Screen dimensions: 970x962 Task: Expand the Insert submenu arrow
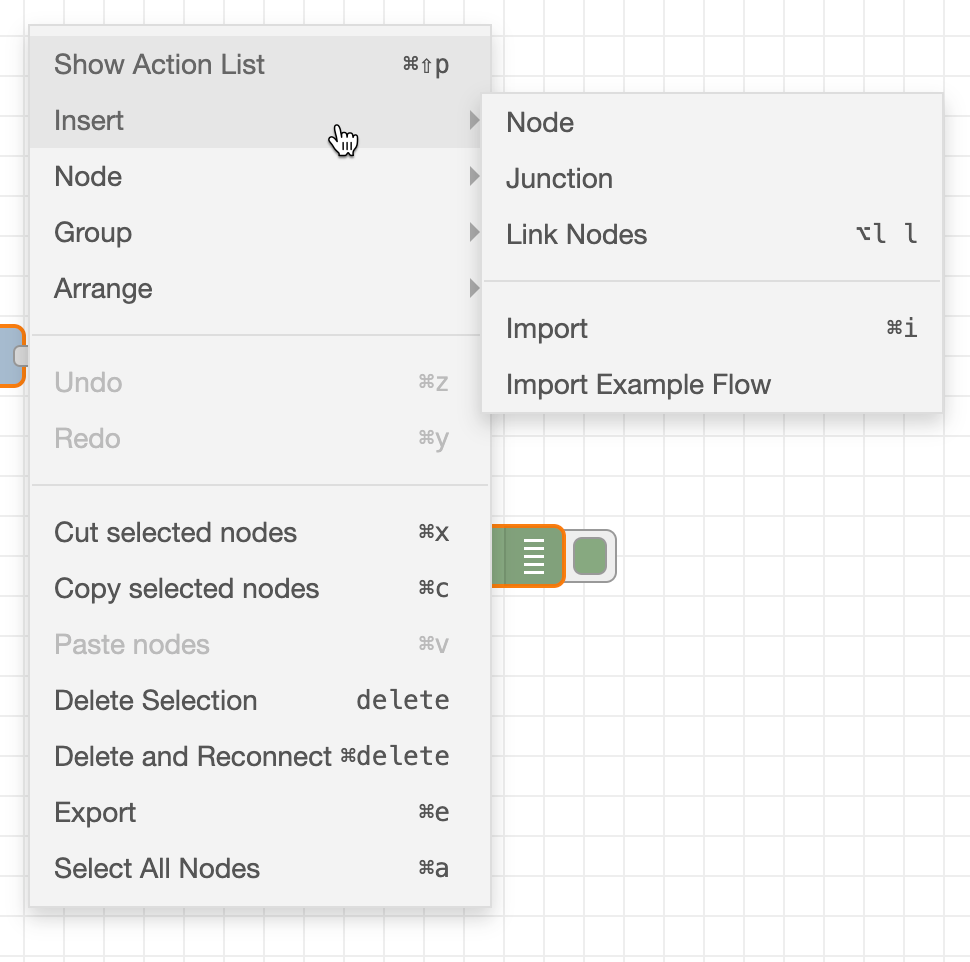click(x=474, y=120)
